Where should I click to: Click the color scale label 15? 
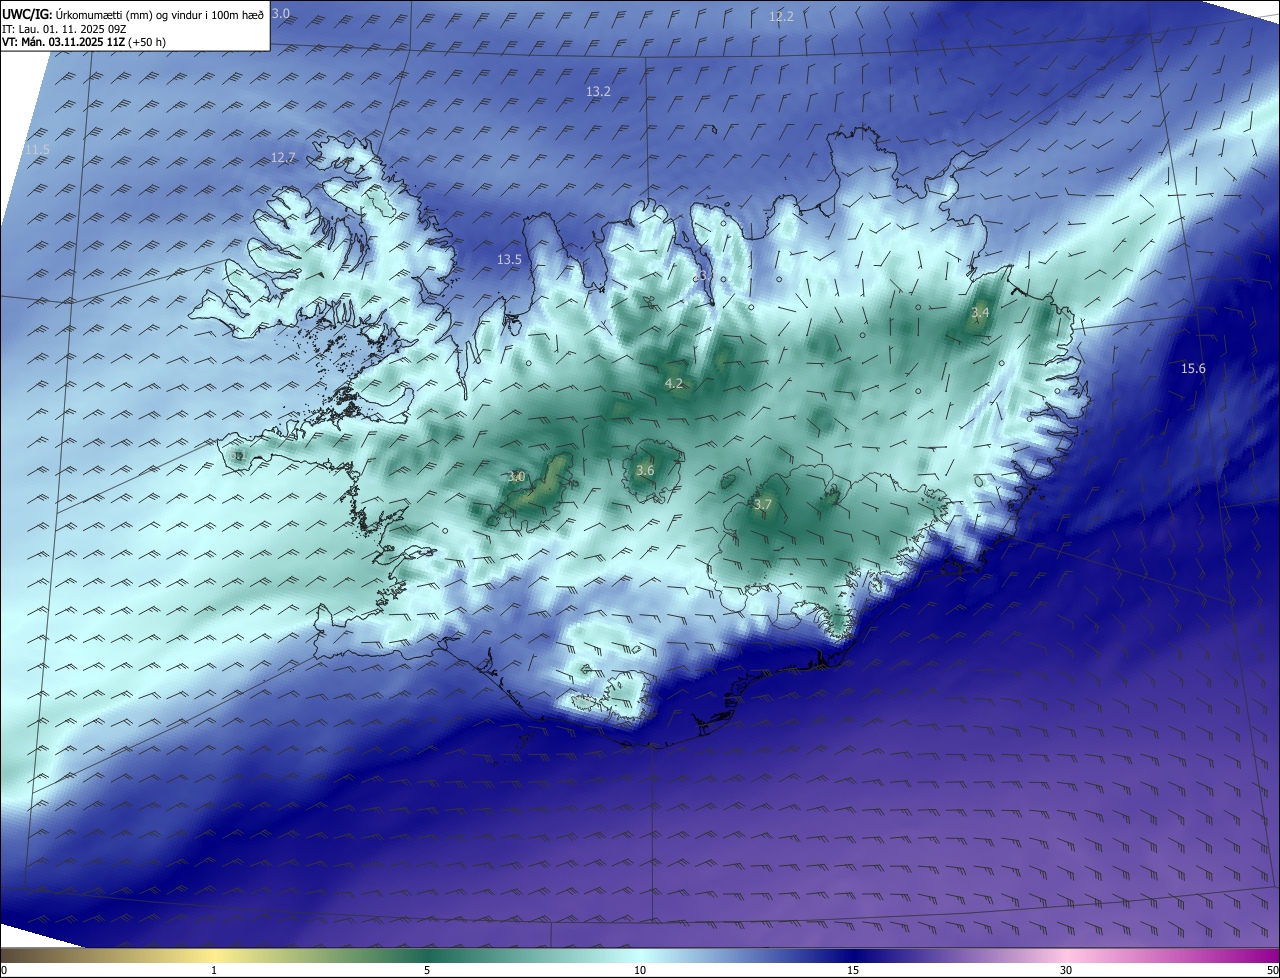click(853, 970)
